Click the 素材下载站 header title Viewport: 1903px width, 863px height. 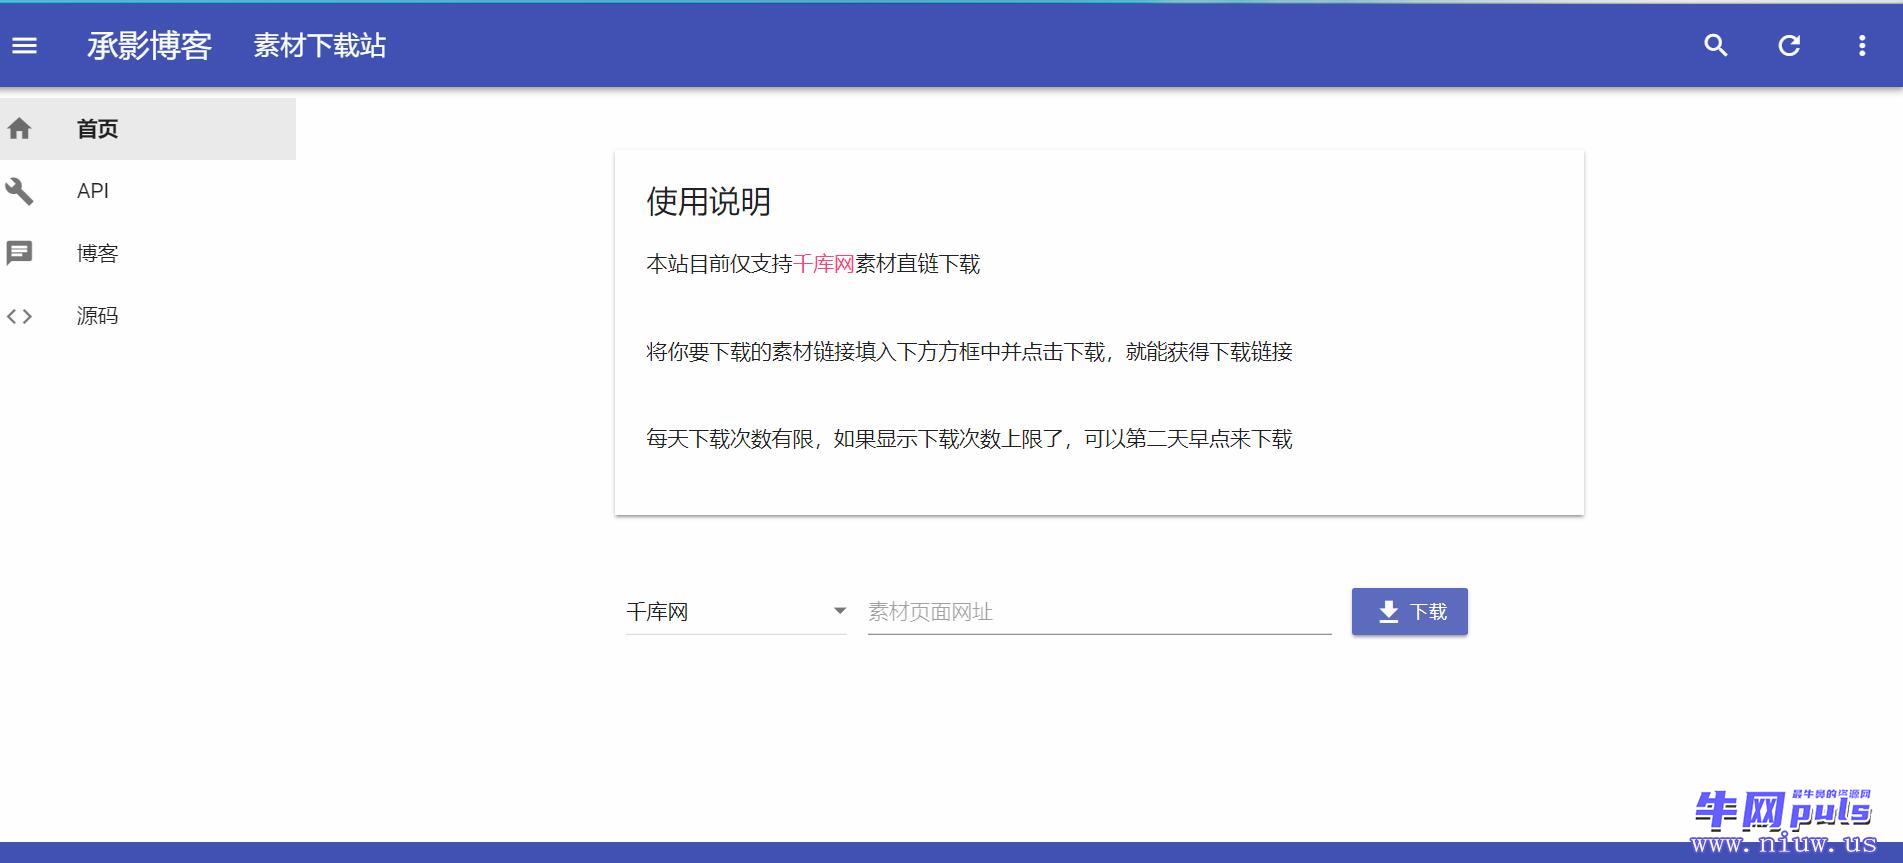tap(320, 46)
